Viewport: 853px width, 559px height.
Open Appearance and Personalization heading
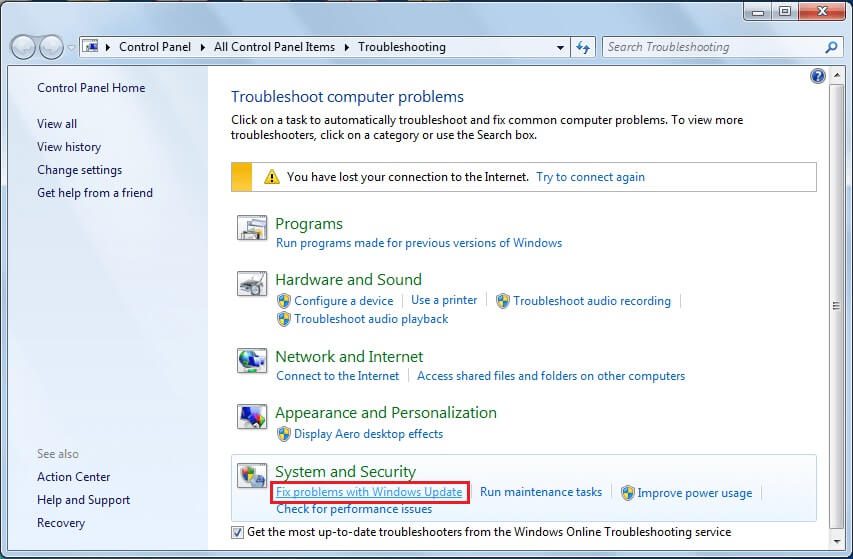pyautogui.click(x=386, y=413)
